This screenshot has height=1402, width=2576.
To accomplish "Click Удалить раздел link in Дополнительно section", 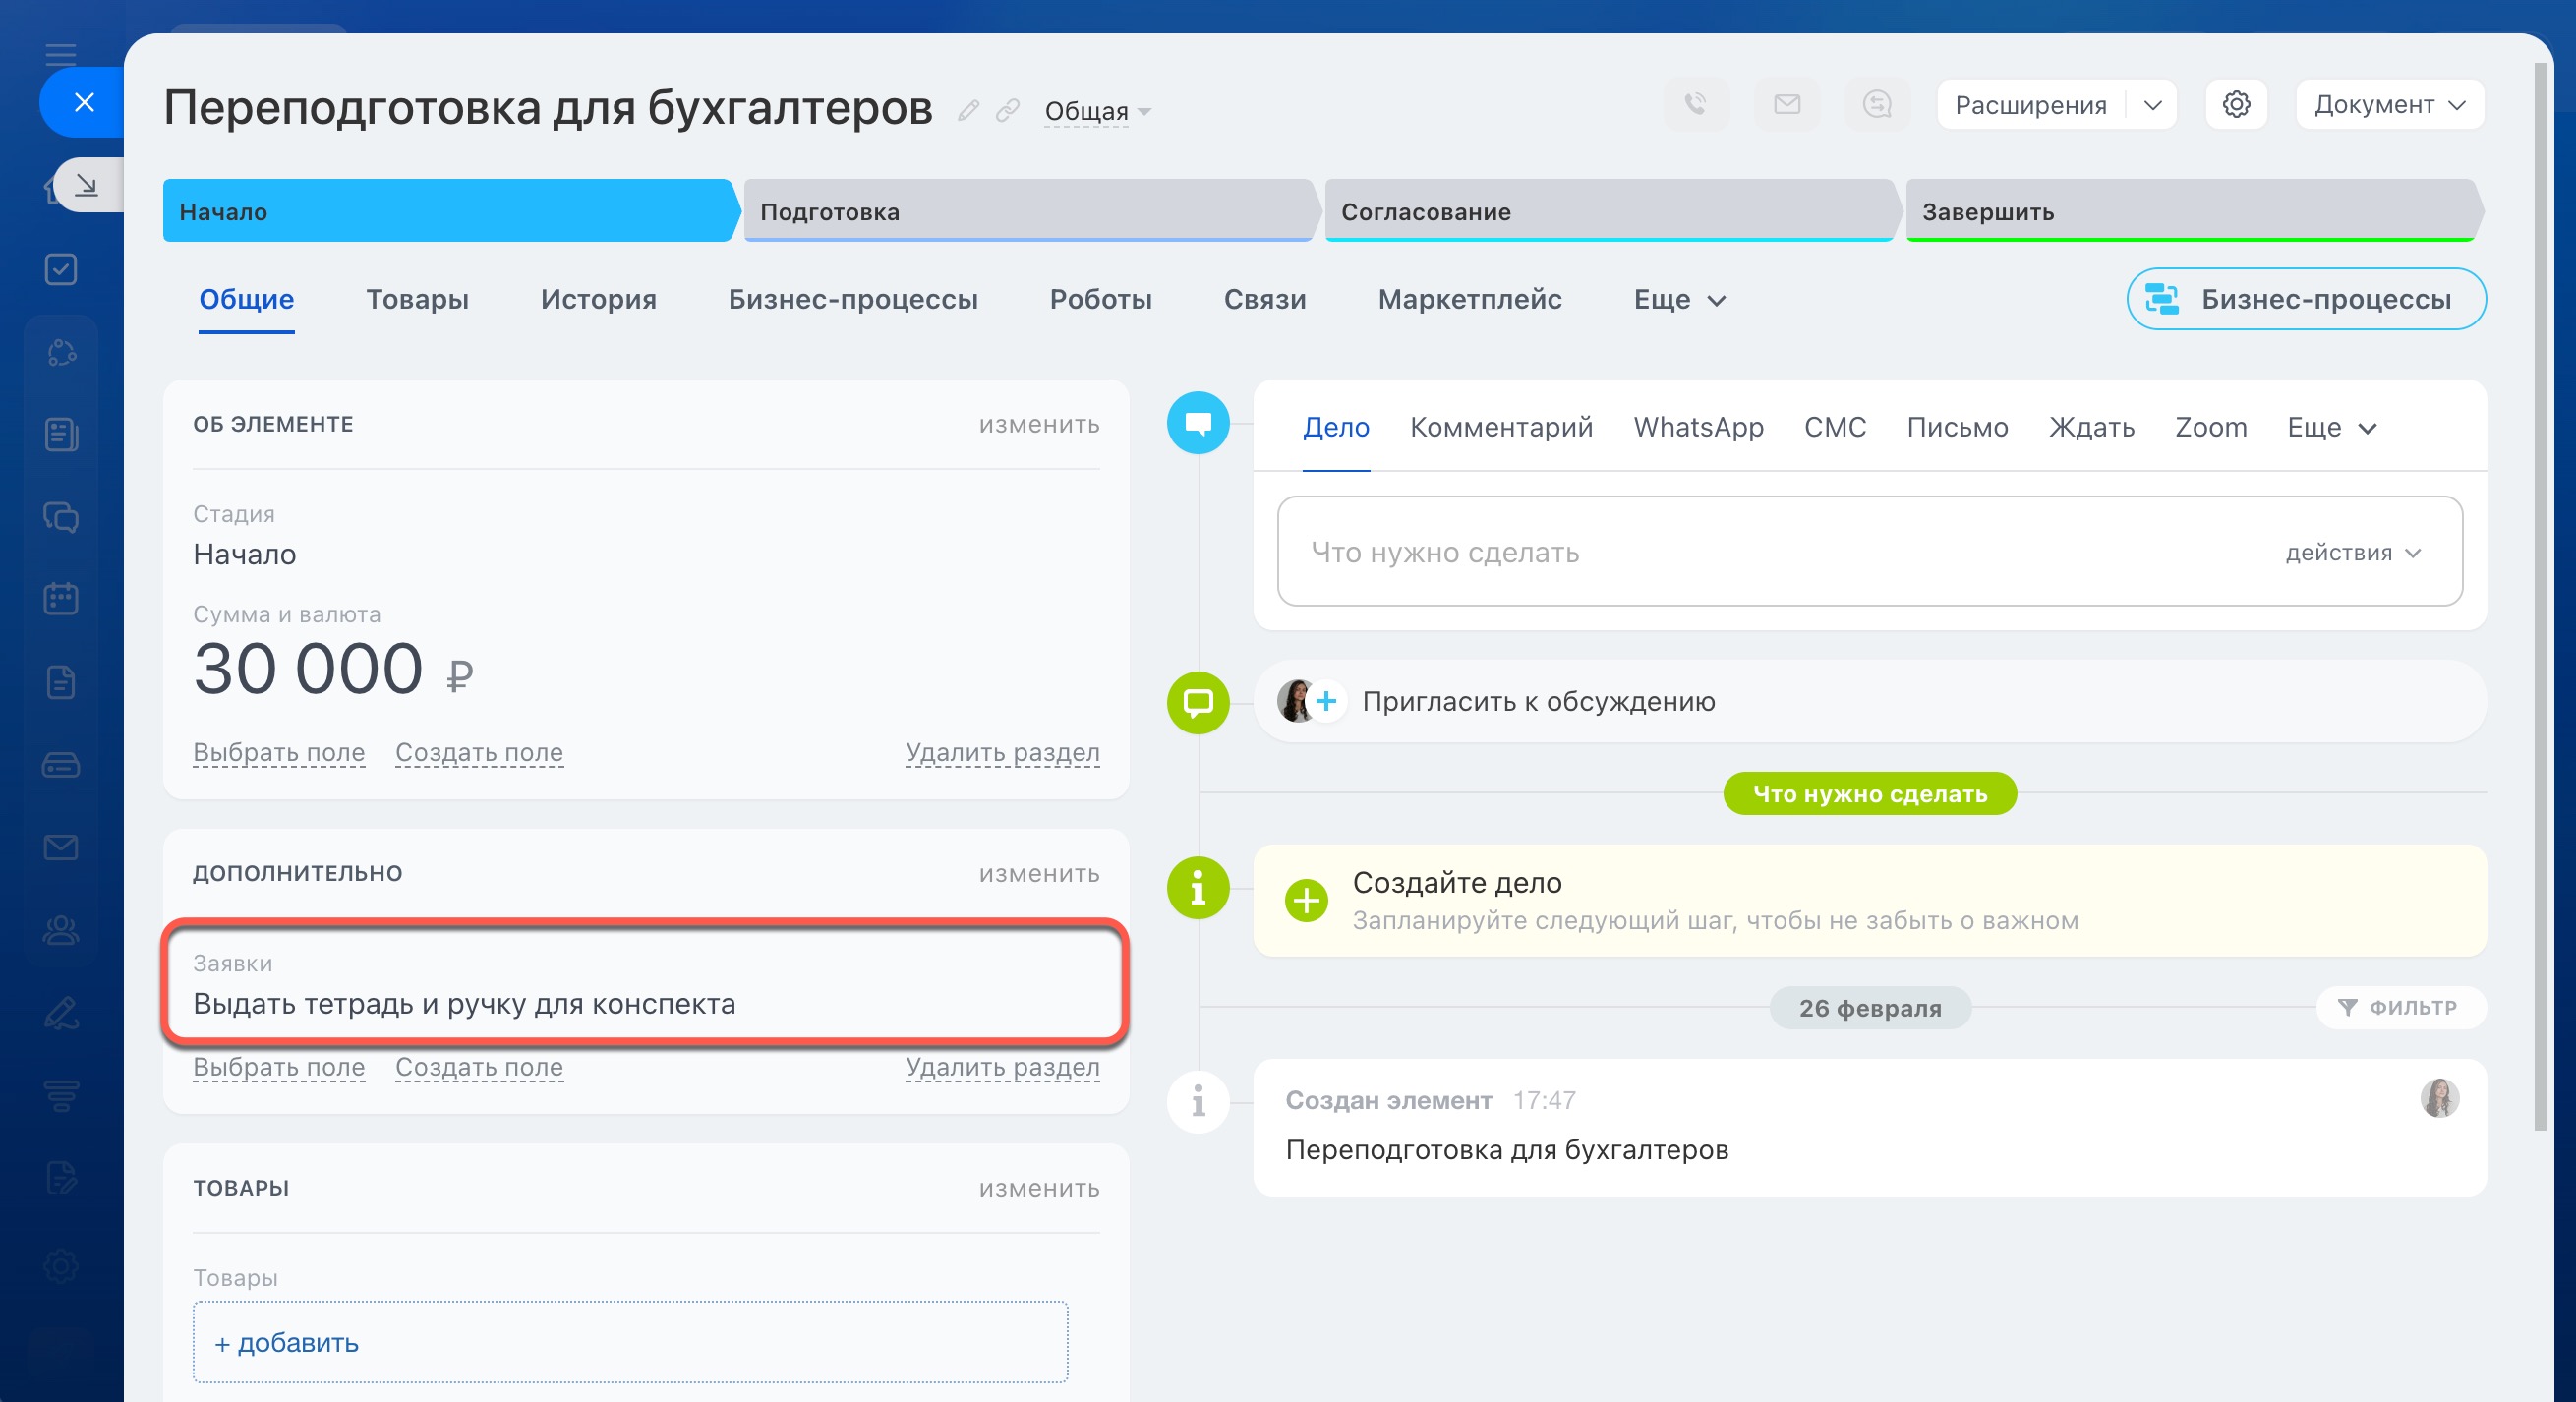I will click(1002, 1067).
